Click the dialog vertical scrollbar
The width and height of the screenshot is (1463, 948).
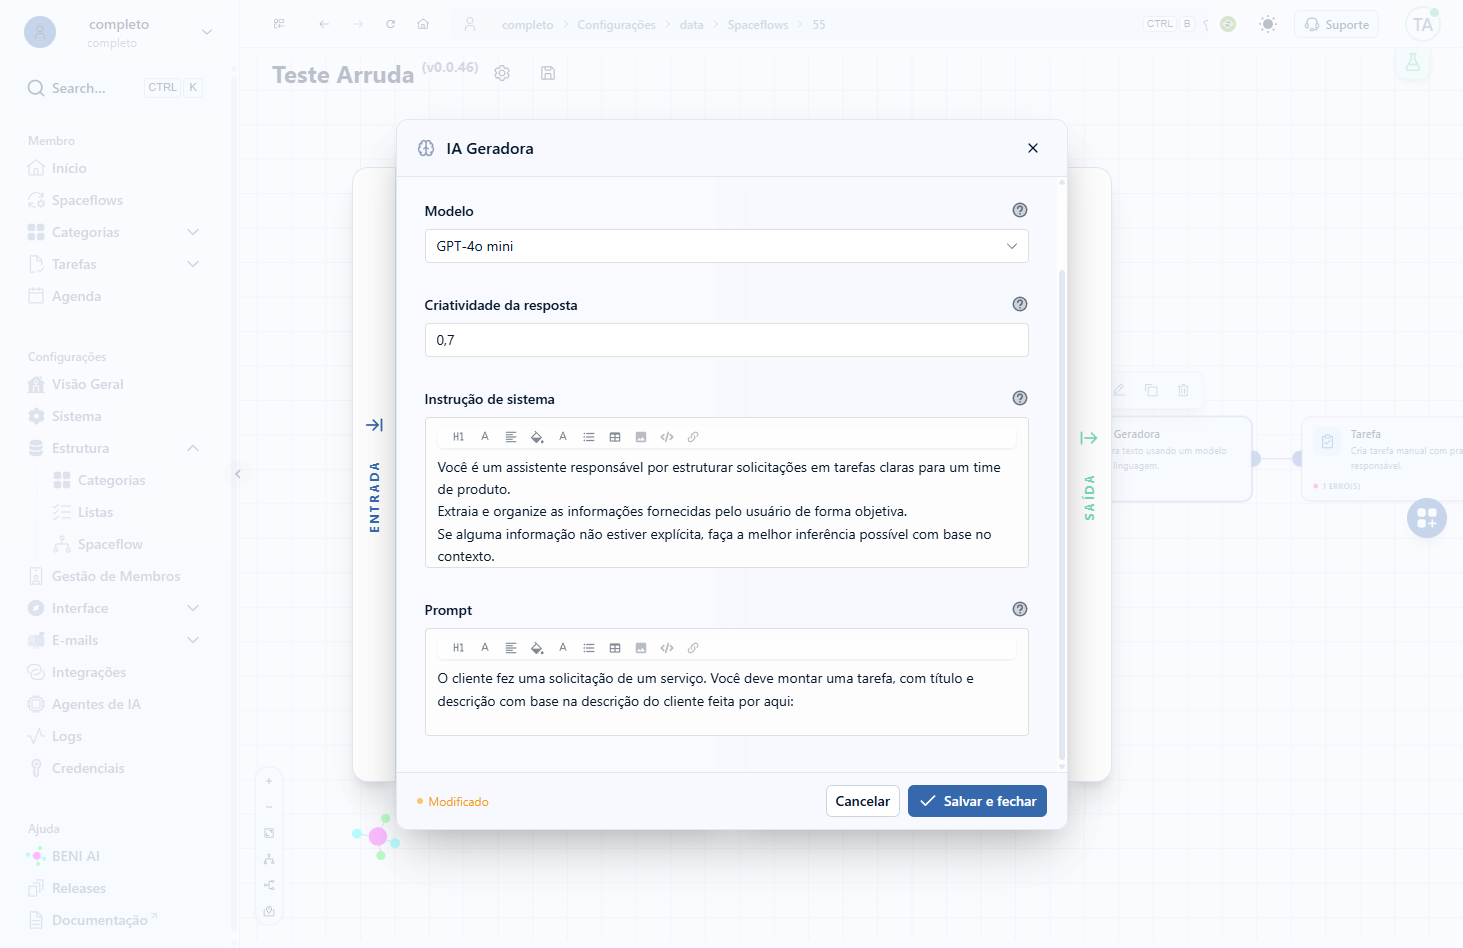coord(1062,515)
